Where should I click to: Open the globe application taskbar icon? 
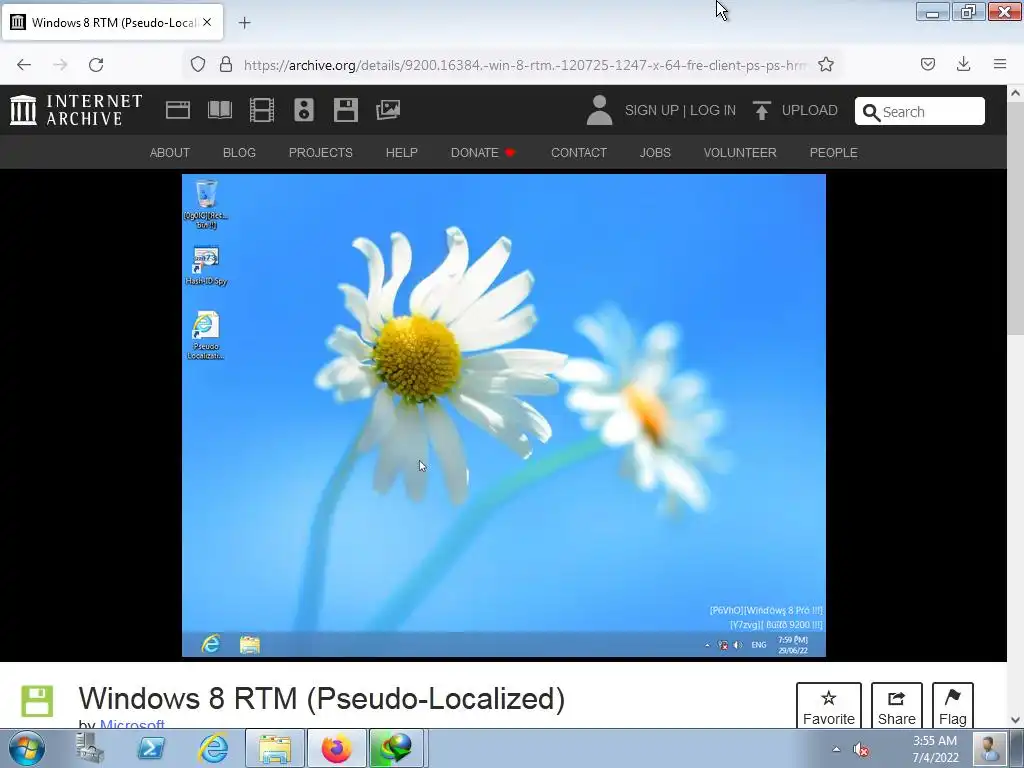pos(396,748)
